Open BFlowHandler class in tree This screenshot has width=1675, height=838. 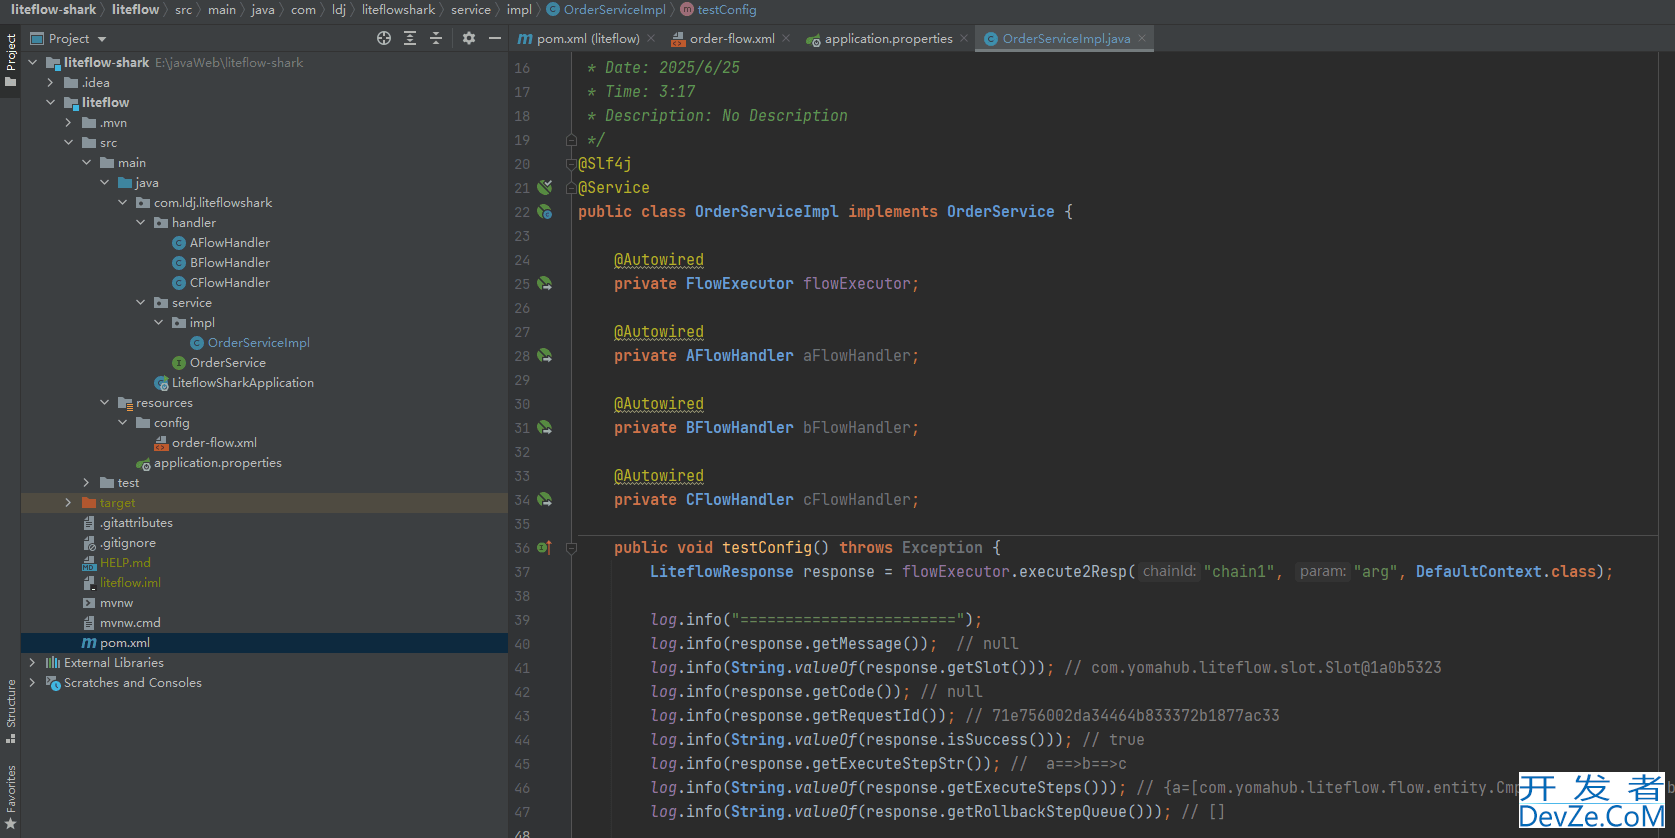pos(229,262)
